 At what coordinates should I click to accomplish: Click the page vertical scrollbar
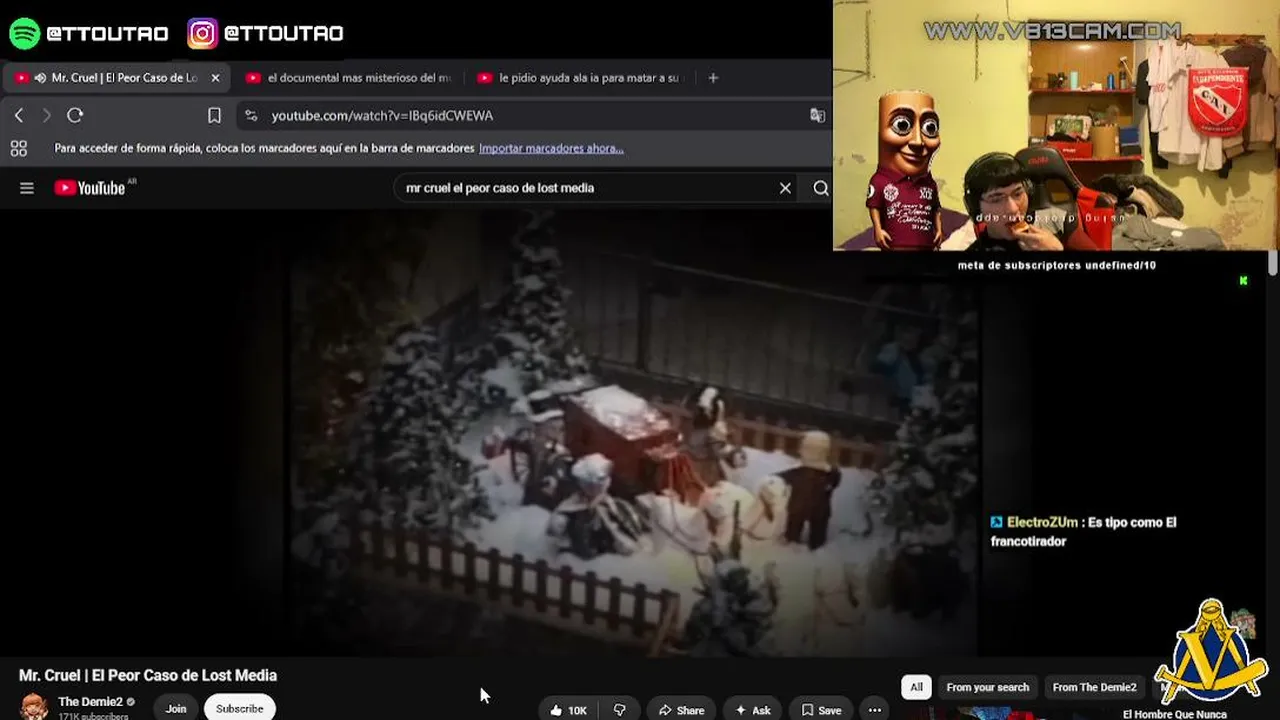pyautogui.click(x=1273, y=263)
